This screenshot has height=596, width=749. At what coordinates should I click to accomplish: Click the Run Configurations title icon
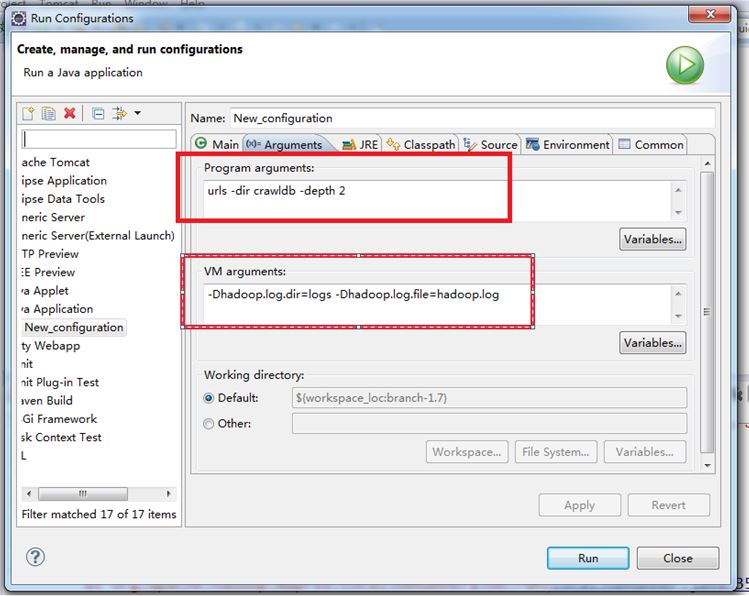pyautogui.click(x=19, y=19)
